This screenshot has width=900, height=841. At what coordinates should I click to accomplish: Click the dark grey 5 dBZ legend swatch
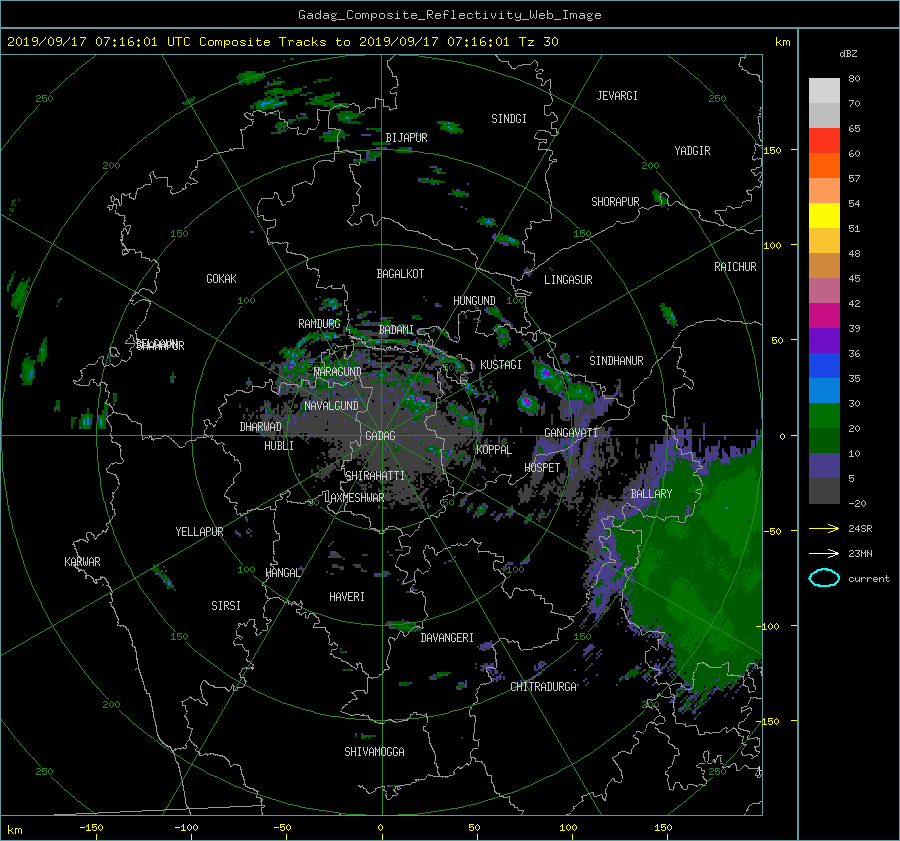(824, 491)
